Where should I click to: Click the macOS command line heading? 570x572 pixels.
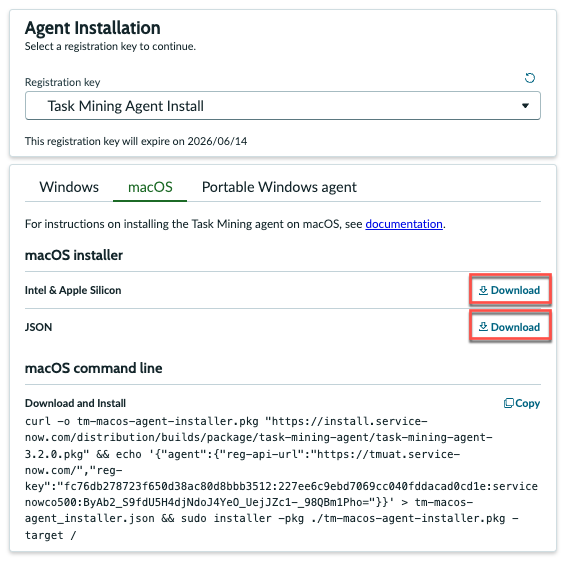(93, 368)
